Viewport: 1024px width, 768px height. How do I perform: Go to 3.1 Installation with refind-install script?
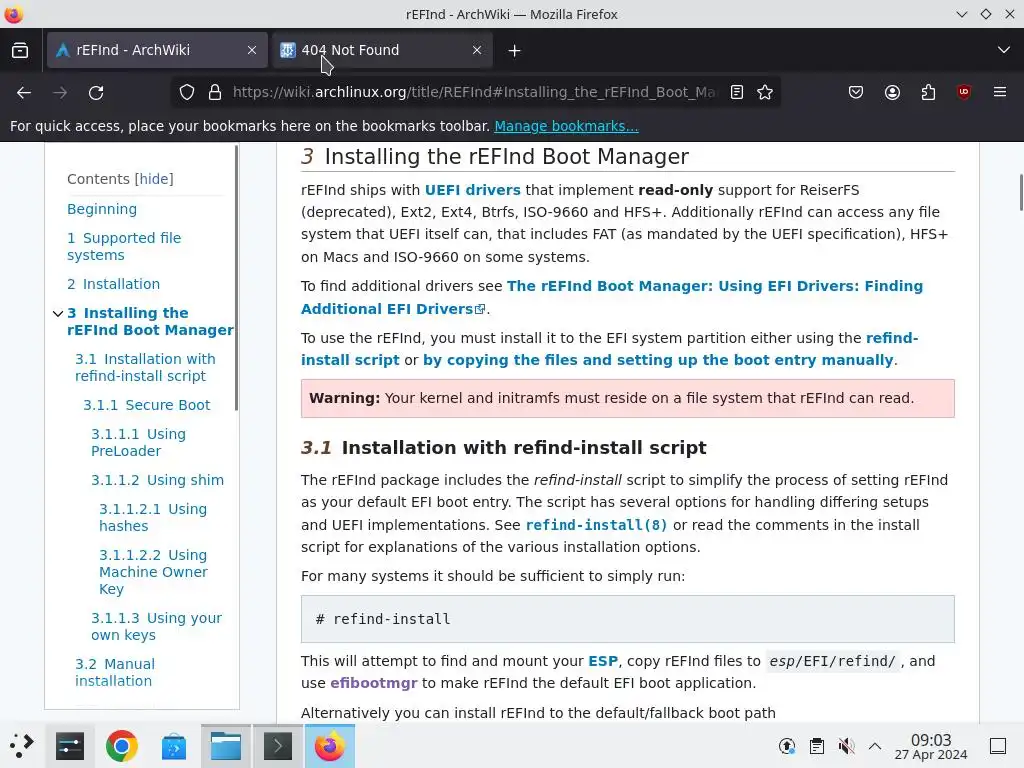[145, 368]
